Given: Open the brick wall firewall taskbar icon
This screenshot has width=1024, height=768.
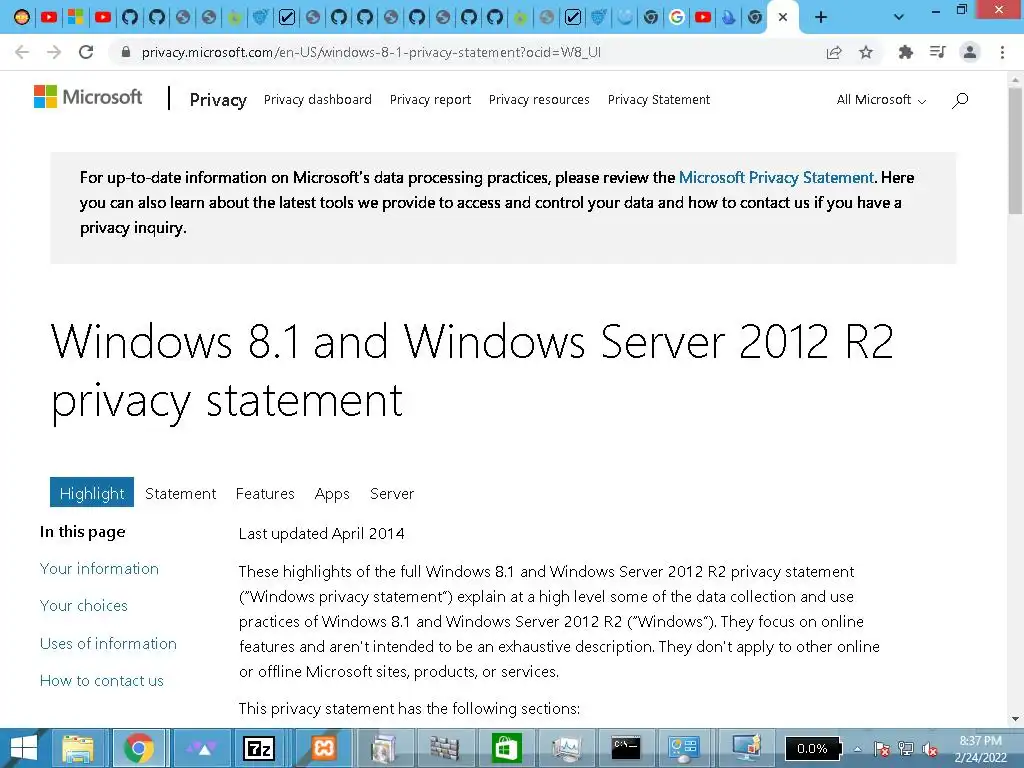Looking at the screenshot, I should [445, 748].
